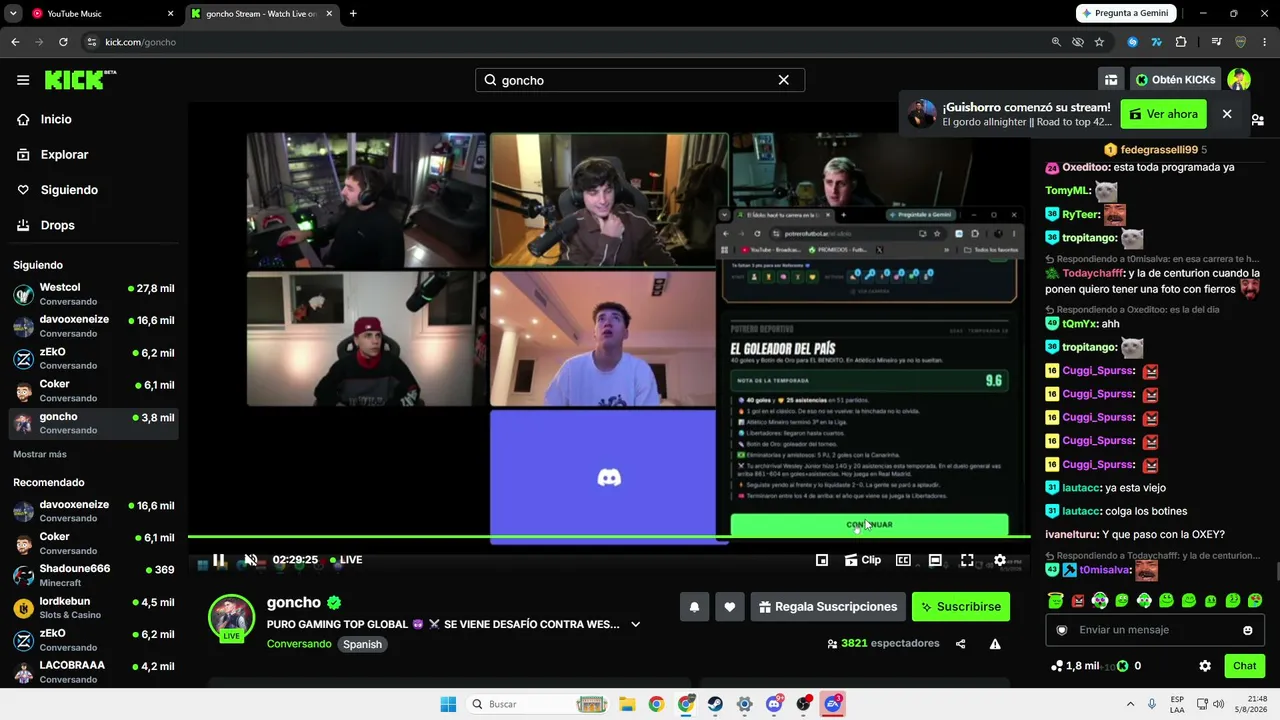
Task: Open the Chrome extensions puzzle menu
Action: coord(1181,42)
